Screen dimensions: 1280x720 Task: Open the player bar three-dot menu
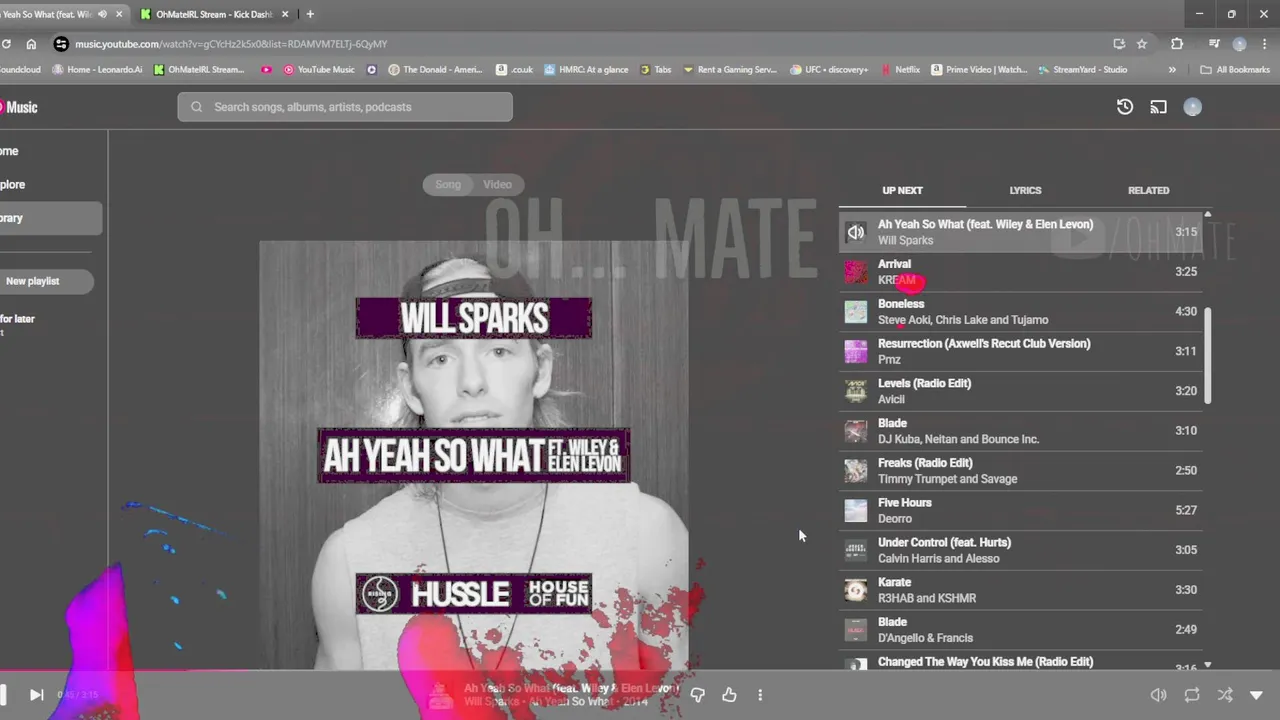point(760,695)
